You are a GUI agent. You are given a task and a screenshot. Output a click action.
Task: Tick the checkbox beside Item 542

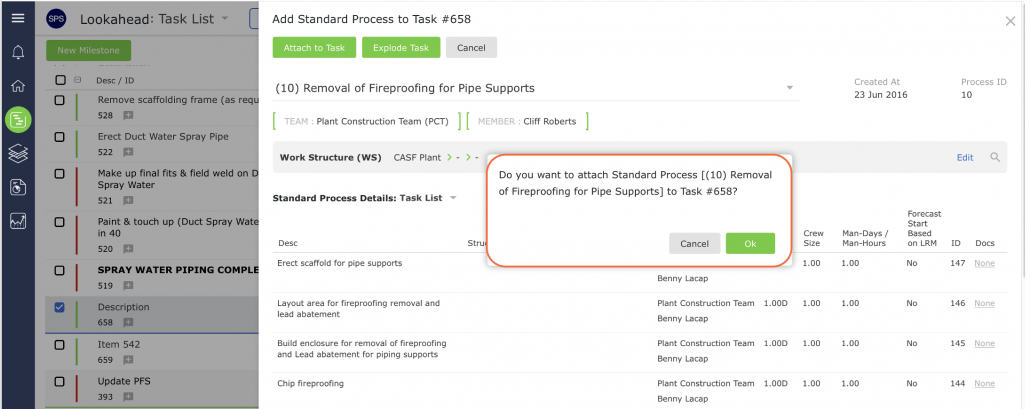pyautogui.click(x=60, y=345)
